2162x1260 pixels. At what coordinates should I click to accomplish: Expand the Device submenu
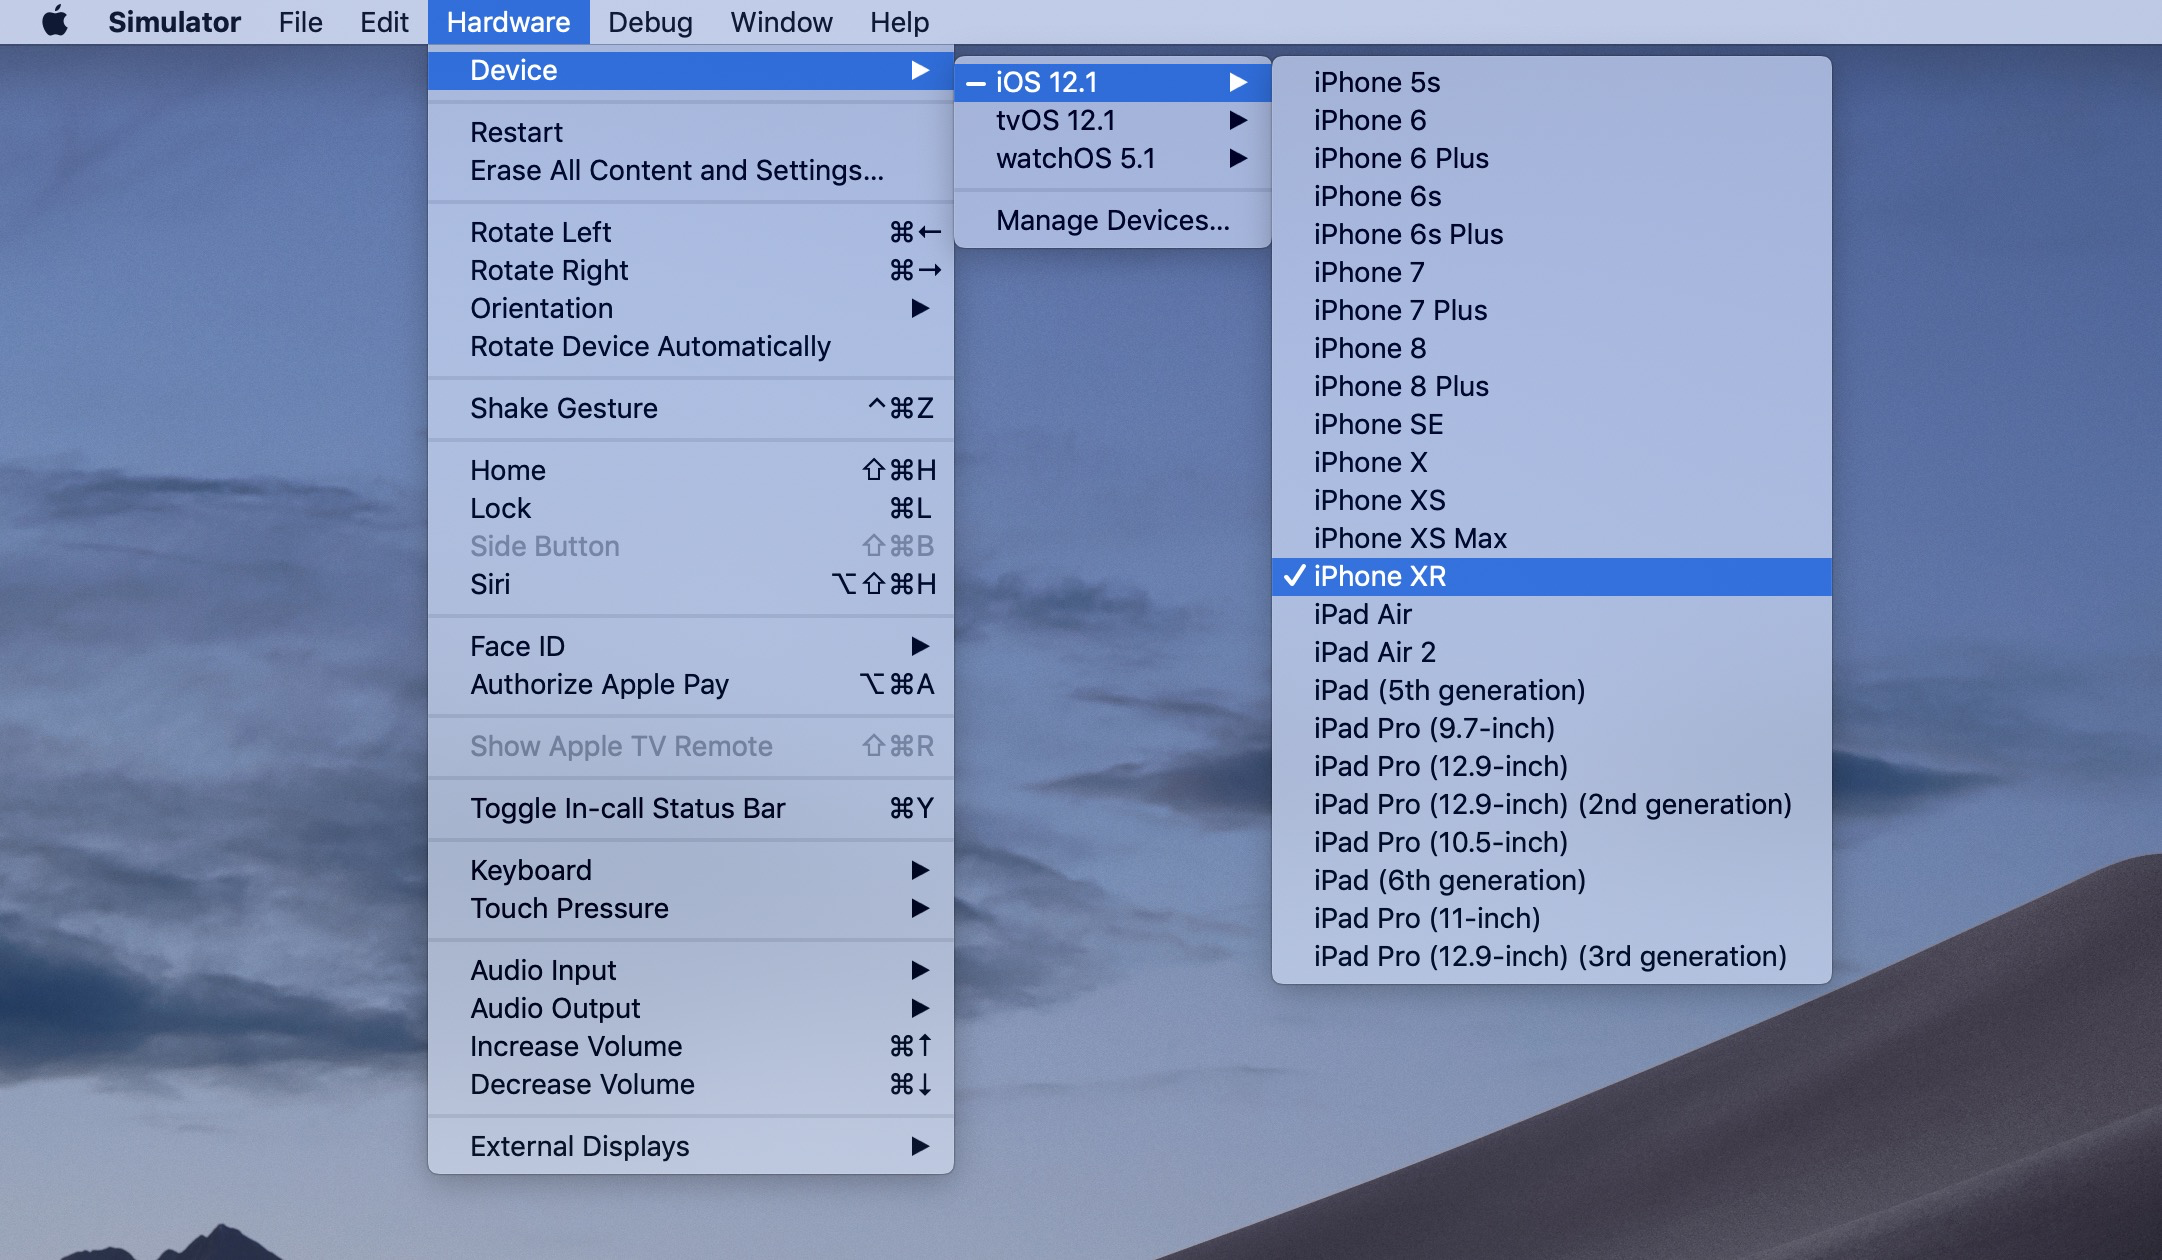[x=690, y=70]
